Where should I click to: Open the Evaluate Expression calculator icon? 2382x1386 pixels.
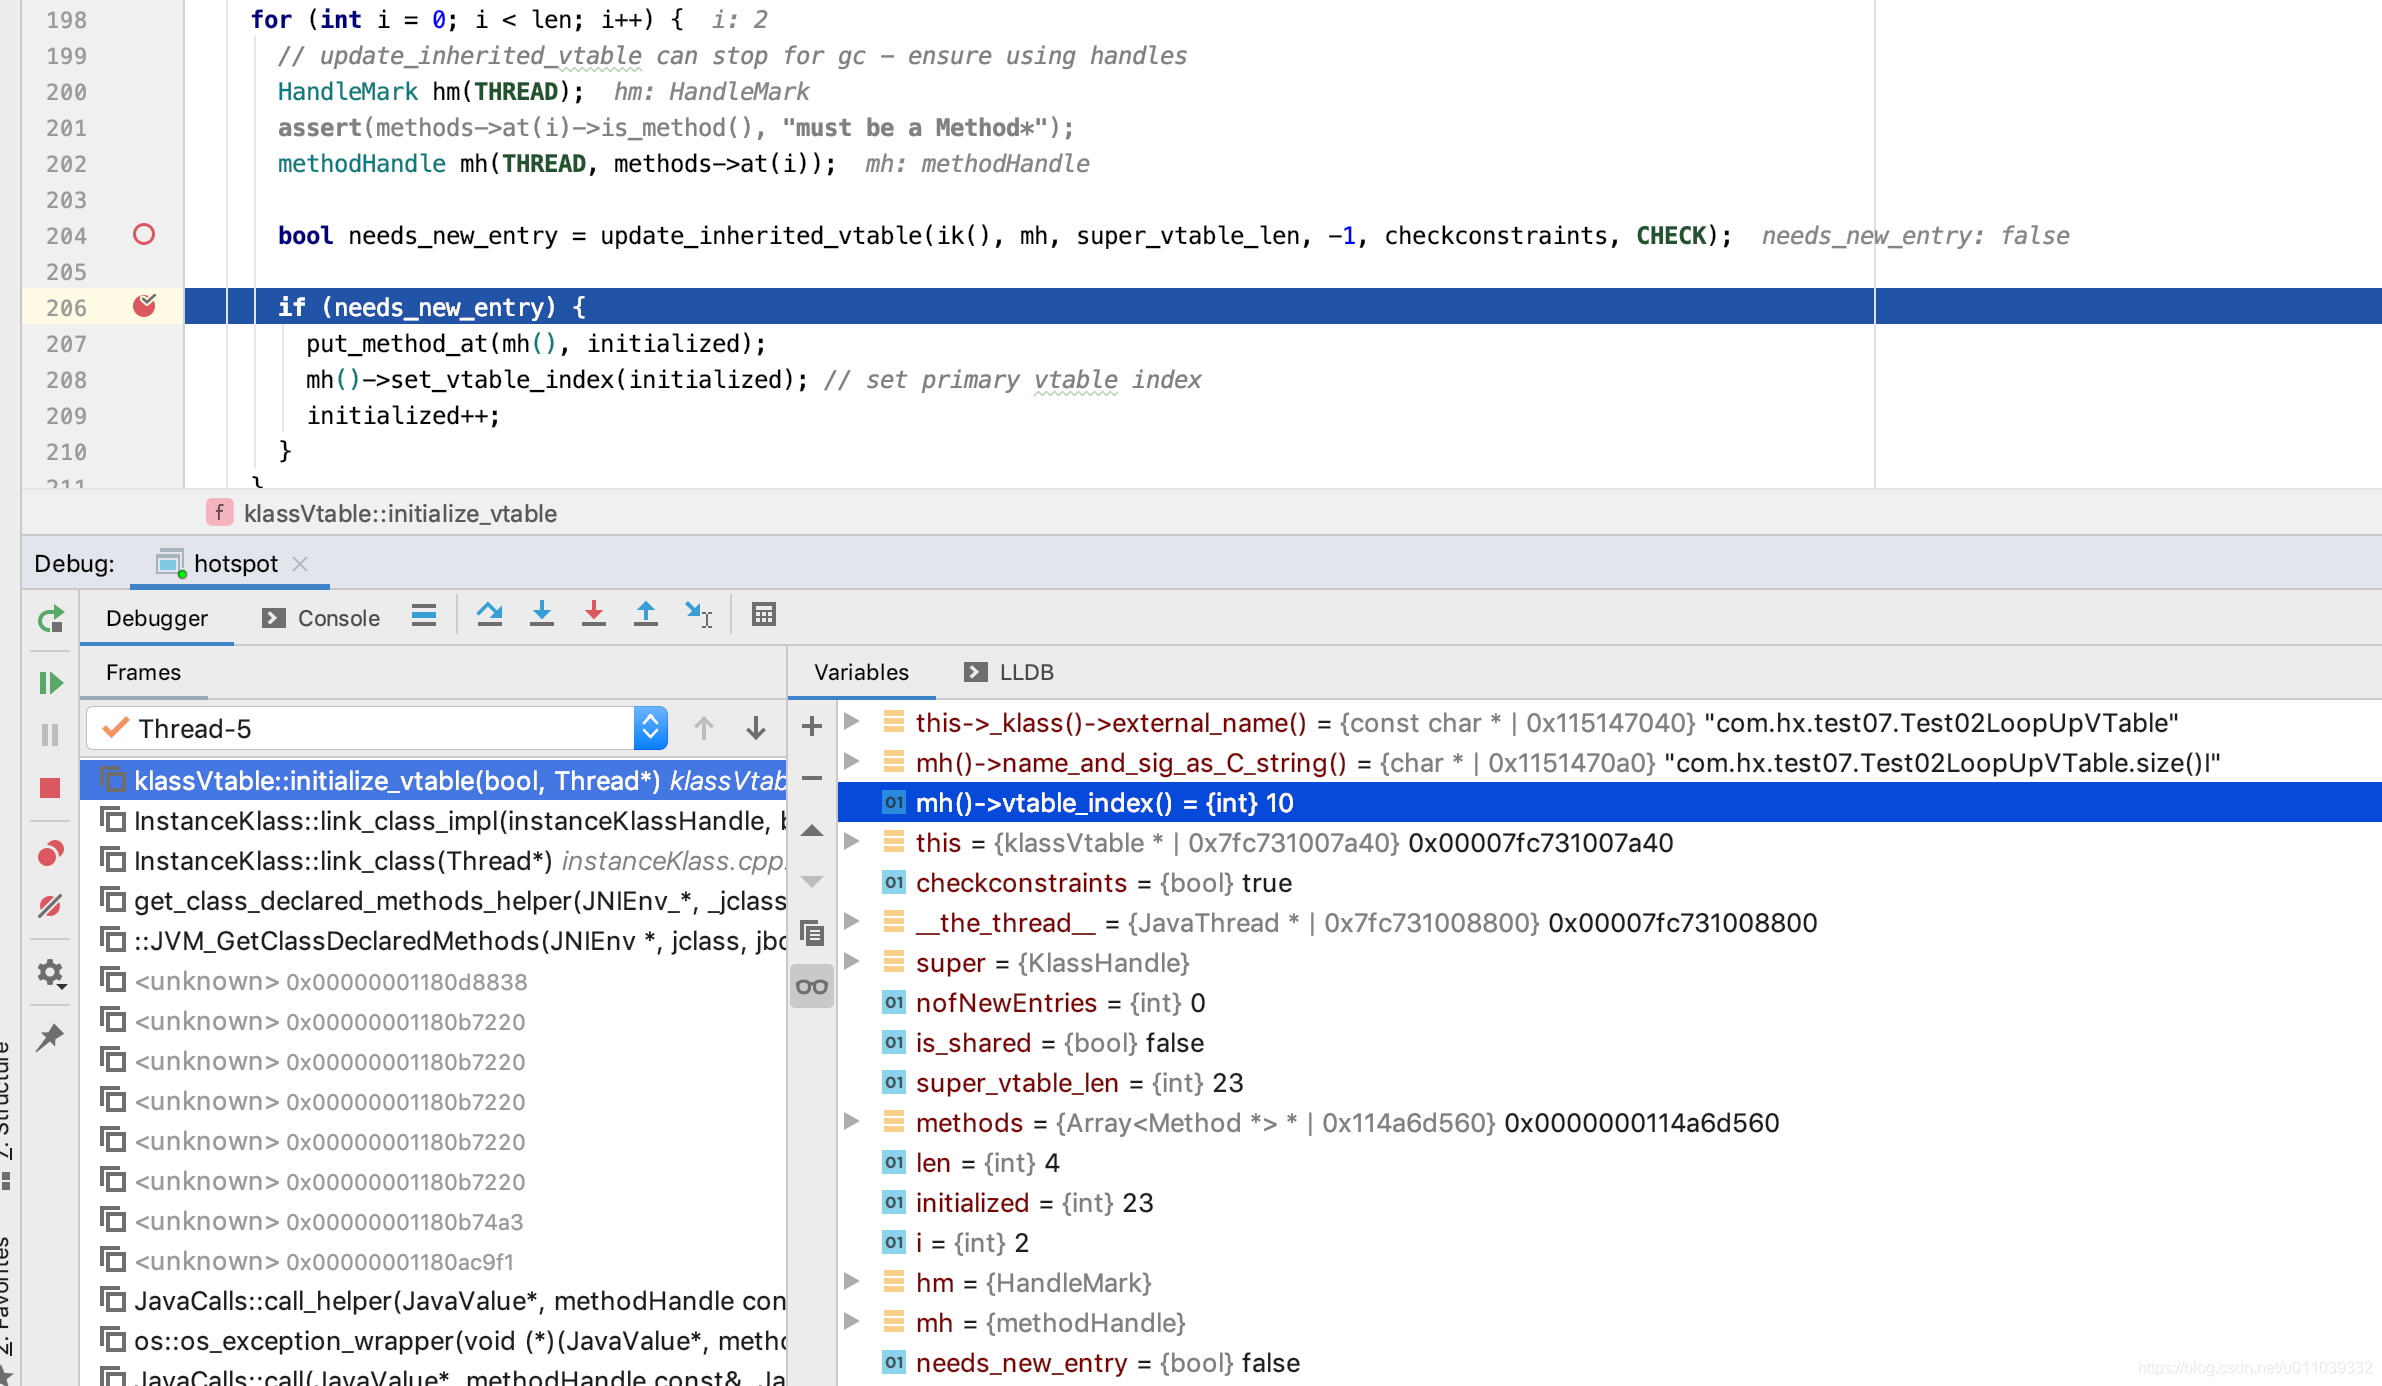pyautogui.click(x=763, y=614)
